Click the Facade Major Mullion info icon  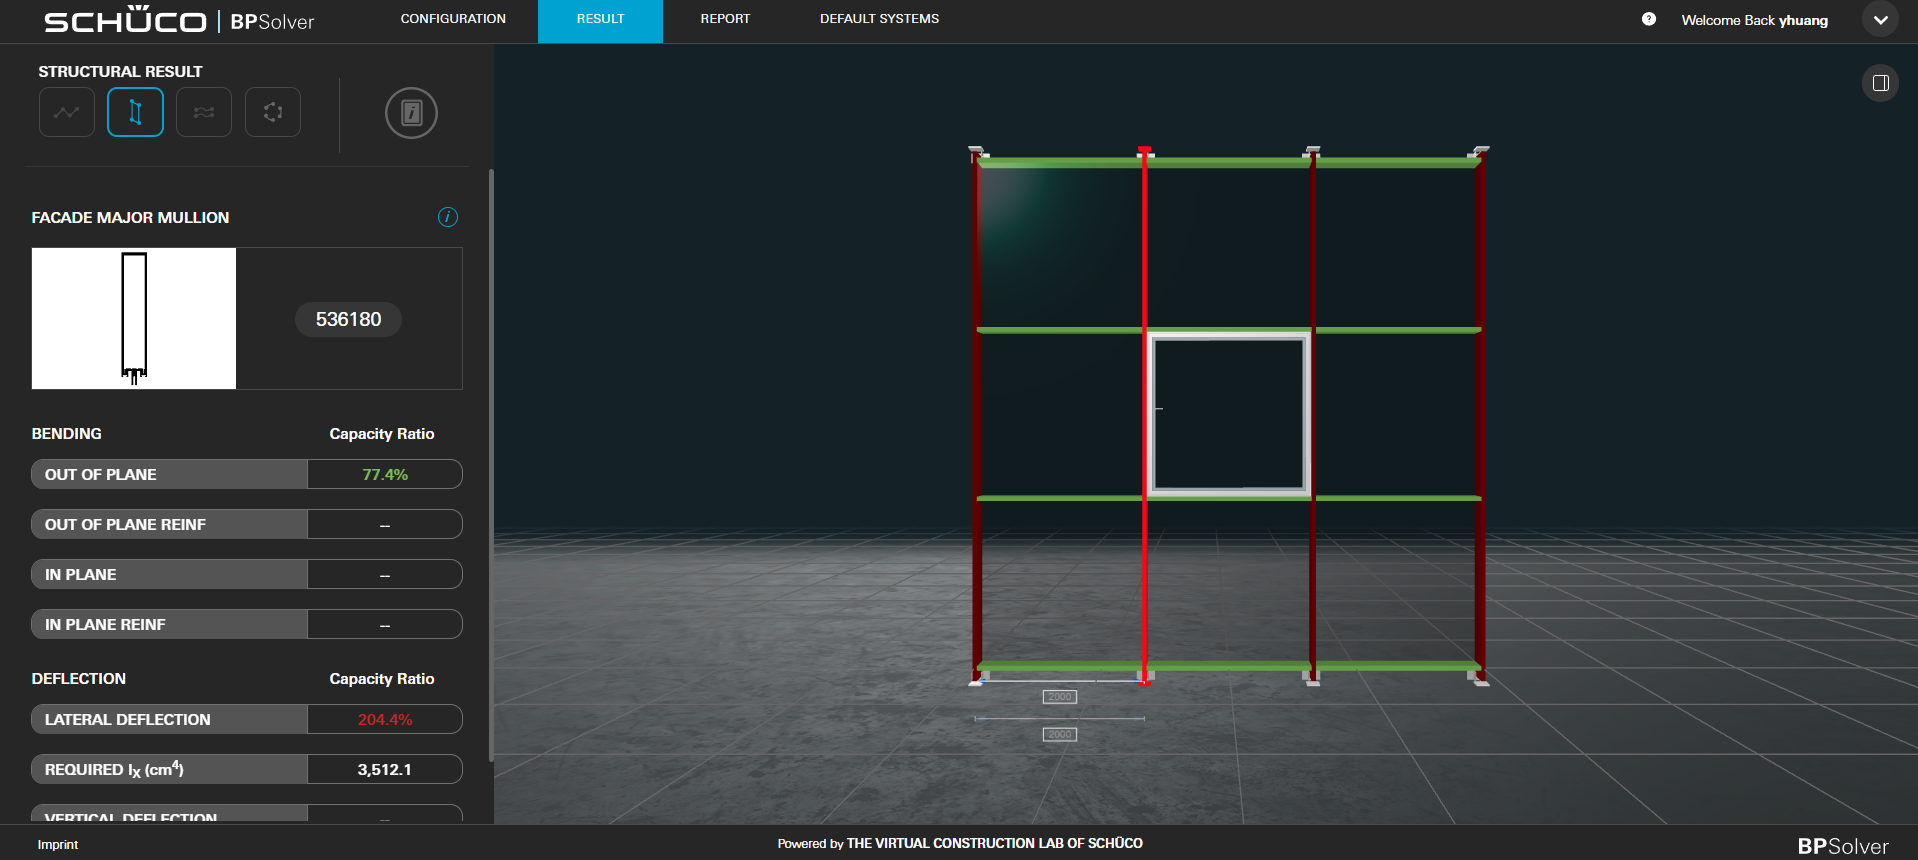(x=448, y=217)
